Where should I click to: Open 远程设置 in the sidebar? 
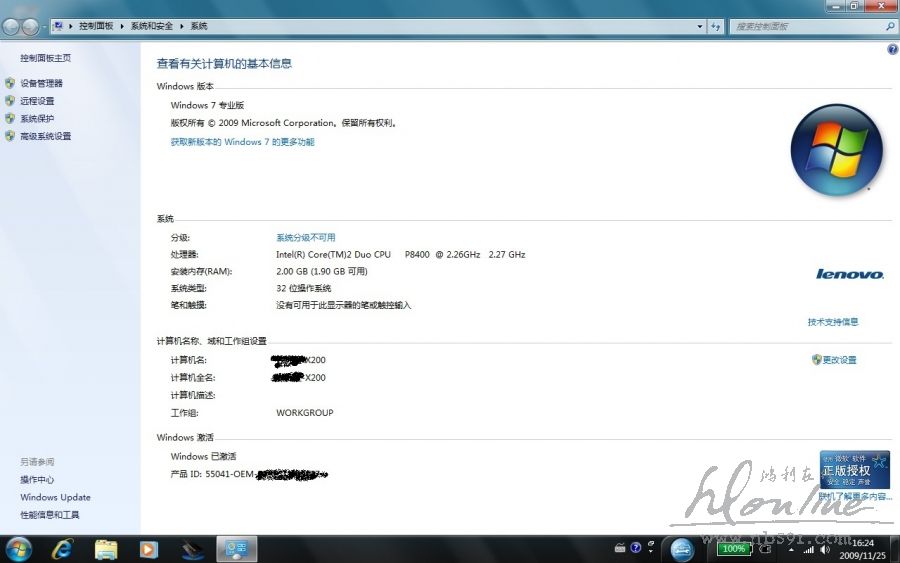point(37,101)
